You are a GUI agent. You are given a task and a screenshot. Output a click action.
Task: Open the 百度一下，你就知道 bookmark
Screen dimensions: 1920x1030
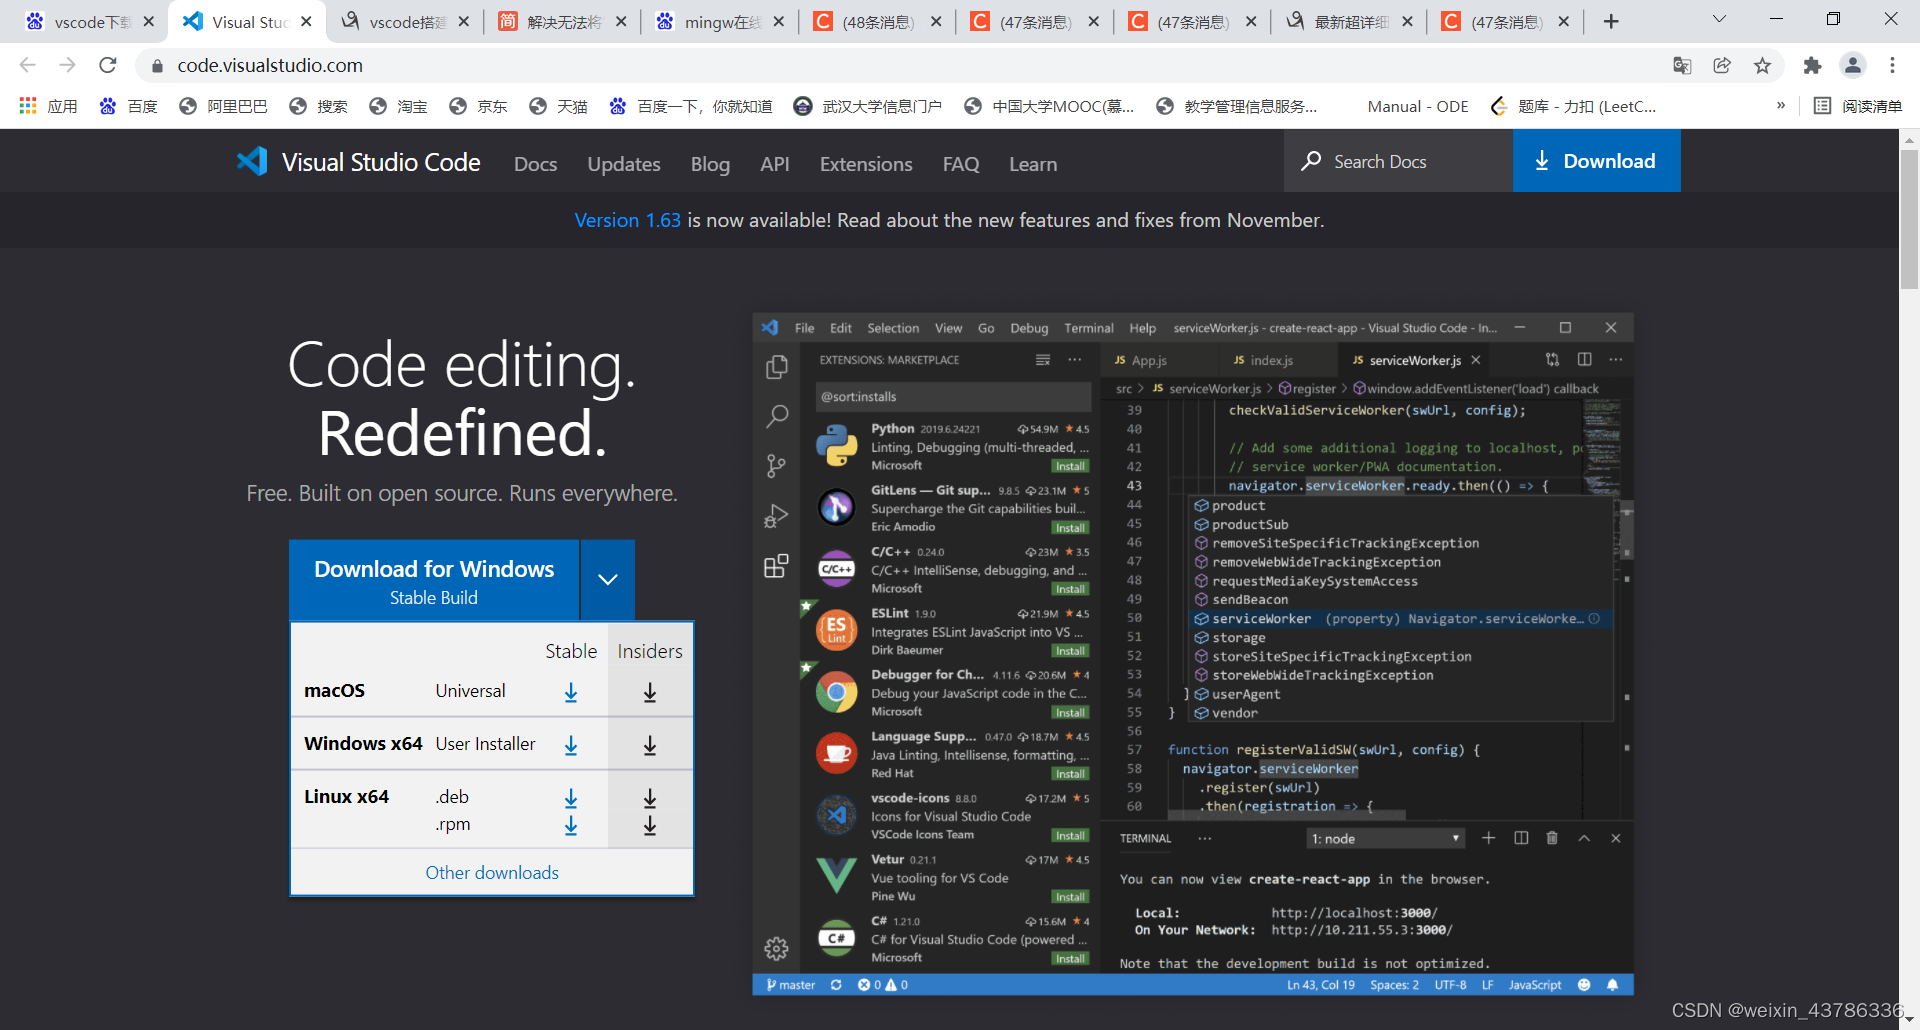tap(691, 106)
